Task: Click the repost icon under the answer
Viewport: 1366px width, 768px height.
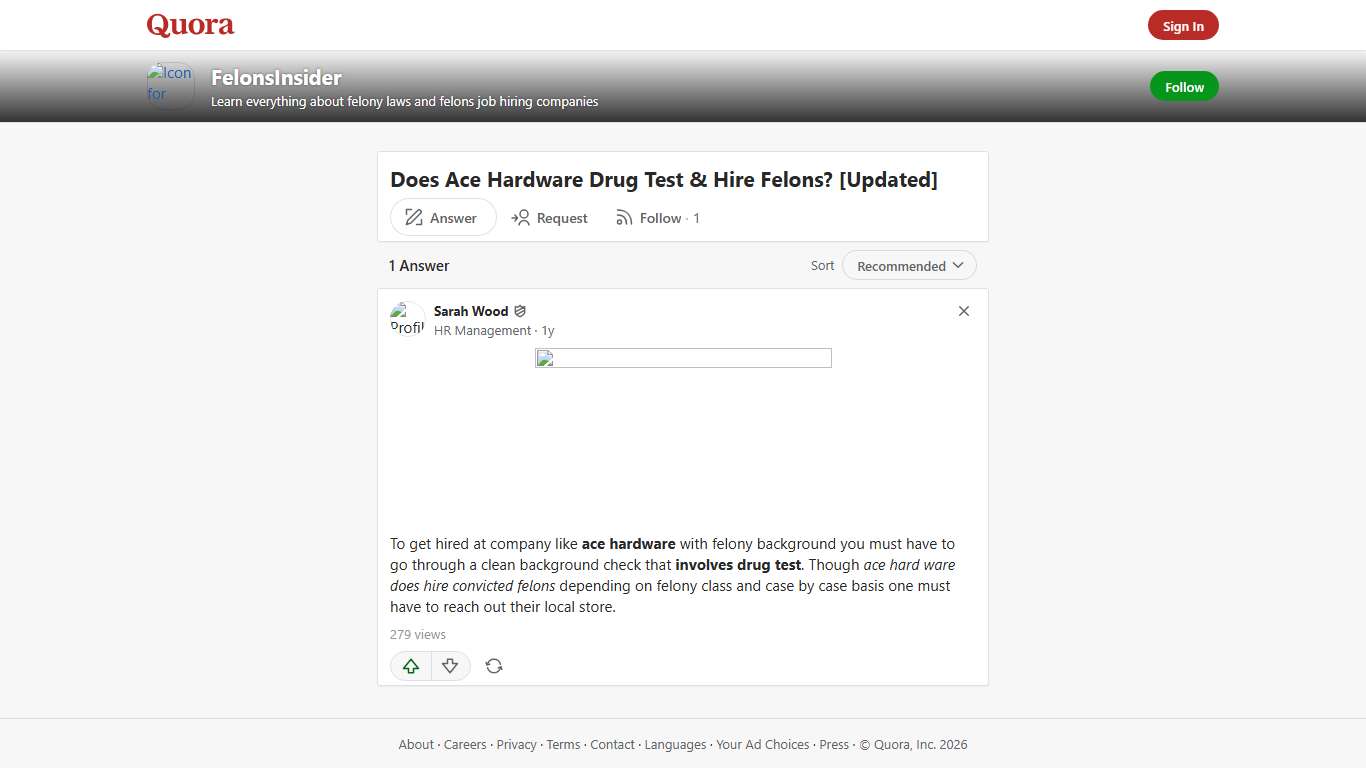Action: pyautogui.click(x=493, y=665)
